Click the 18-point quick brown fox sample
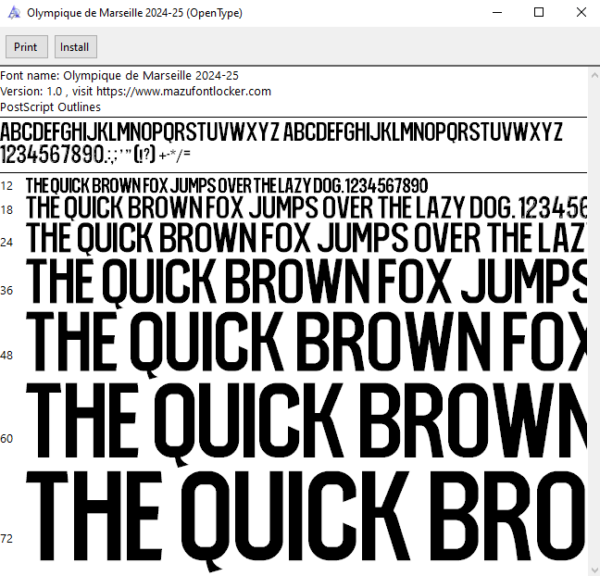 (x=307, y=207)
